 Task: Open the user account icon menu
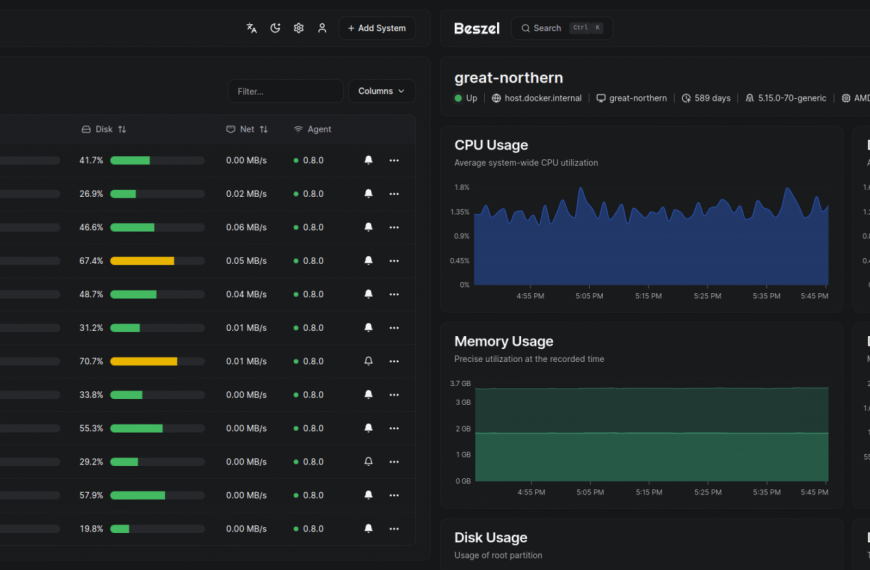tap(322, 28)
